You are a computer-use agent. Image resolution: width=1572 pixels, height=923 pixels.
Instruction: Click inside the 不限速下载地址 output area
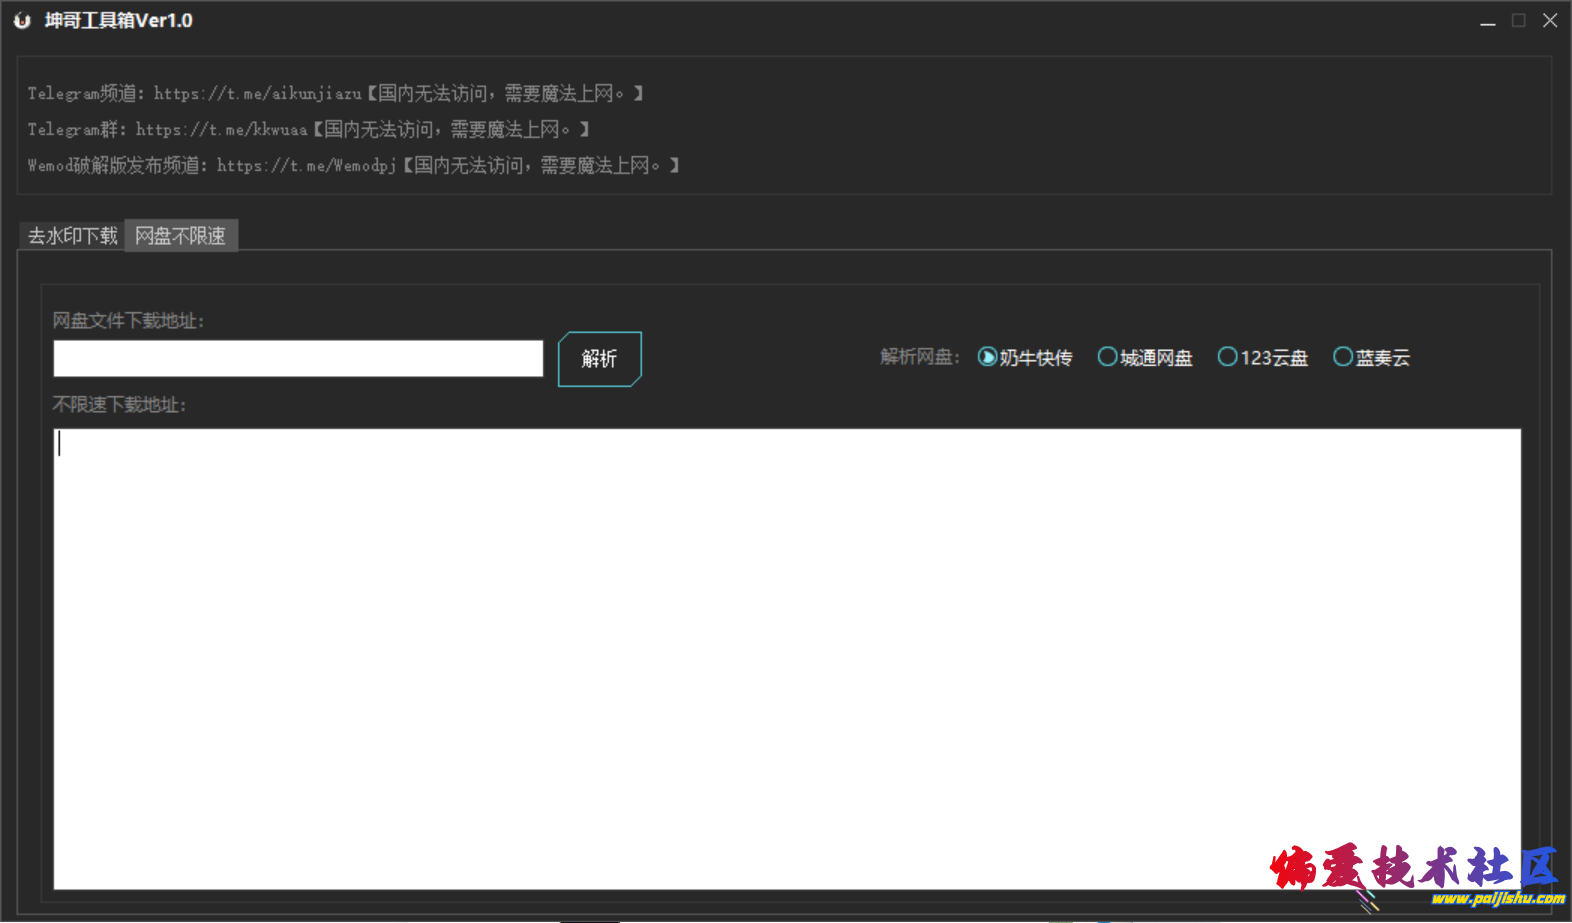click(x=786, y=658)
